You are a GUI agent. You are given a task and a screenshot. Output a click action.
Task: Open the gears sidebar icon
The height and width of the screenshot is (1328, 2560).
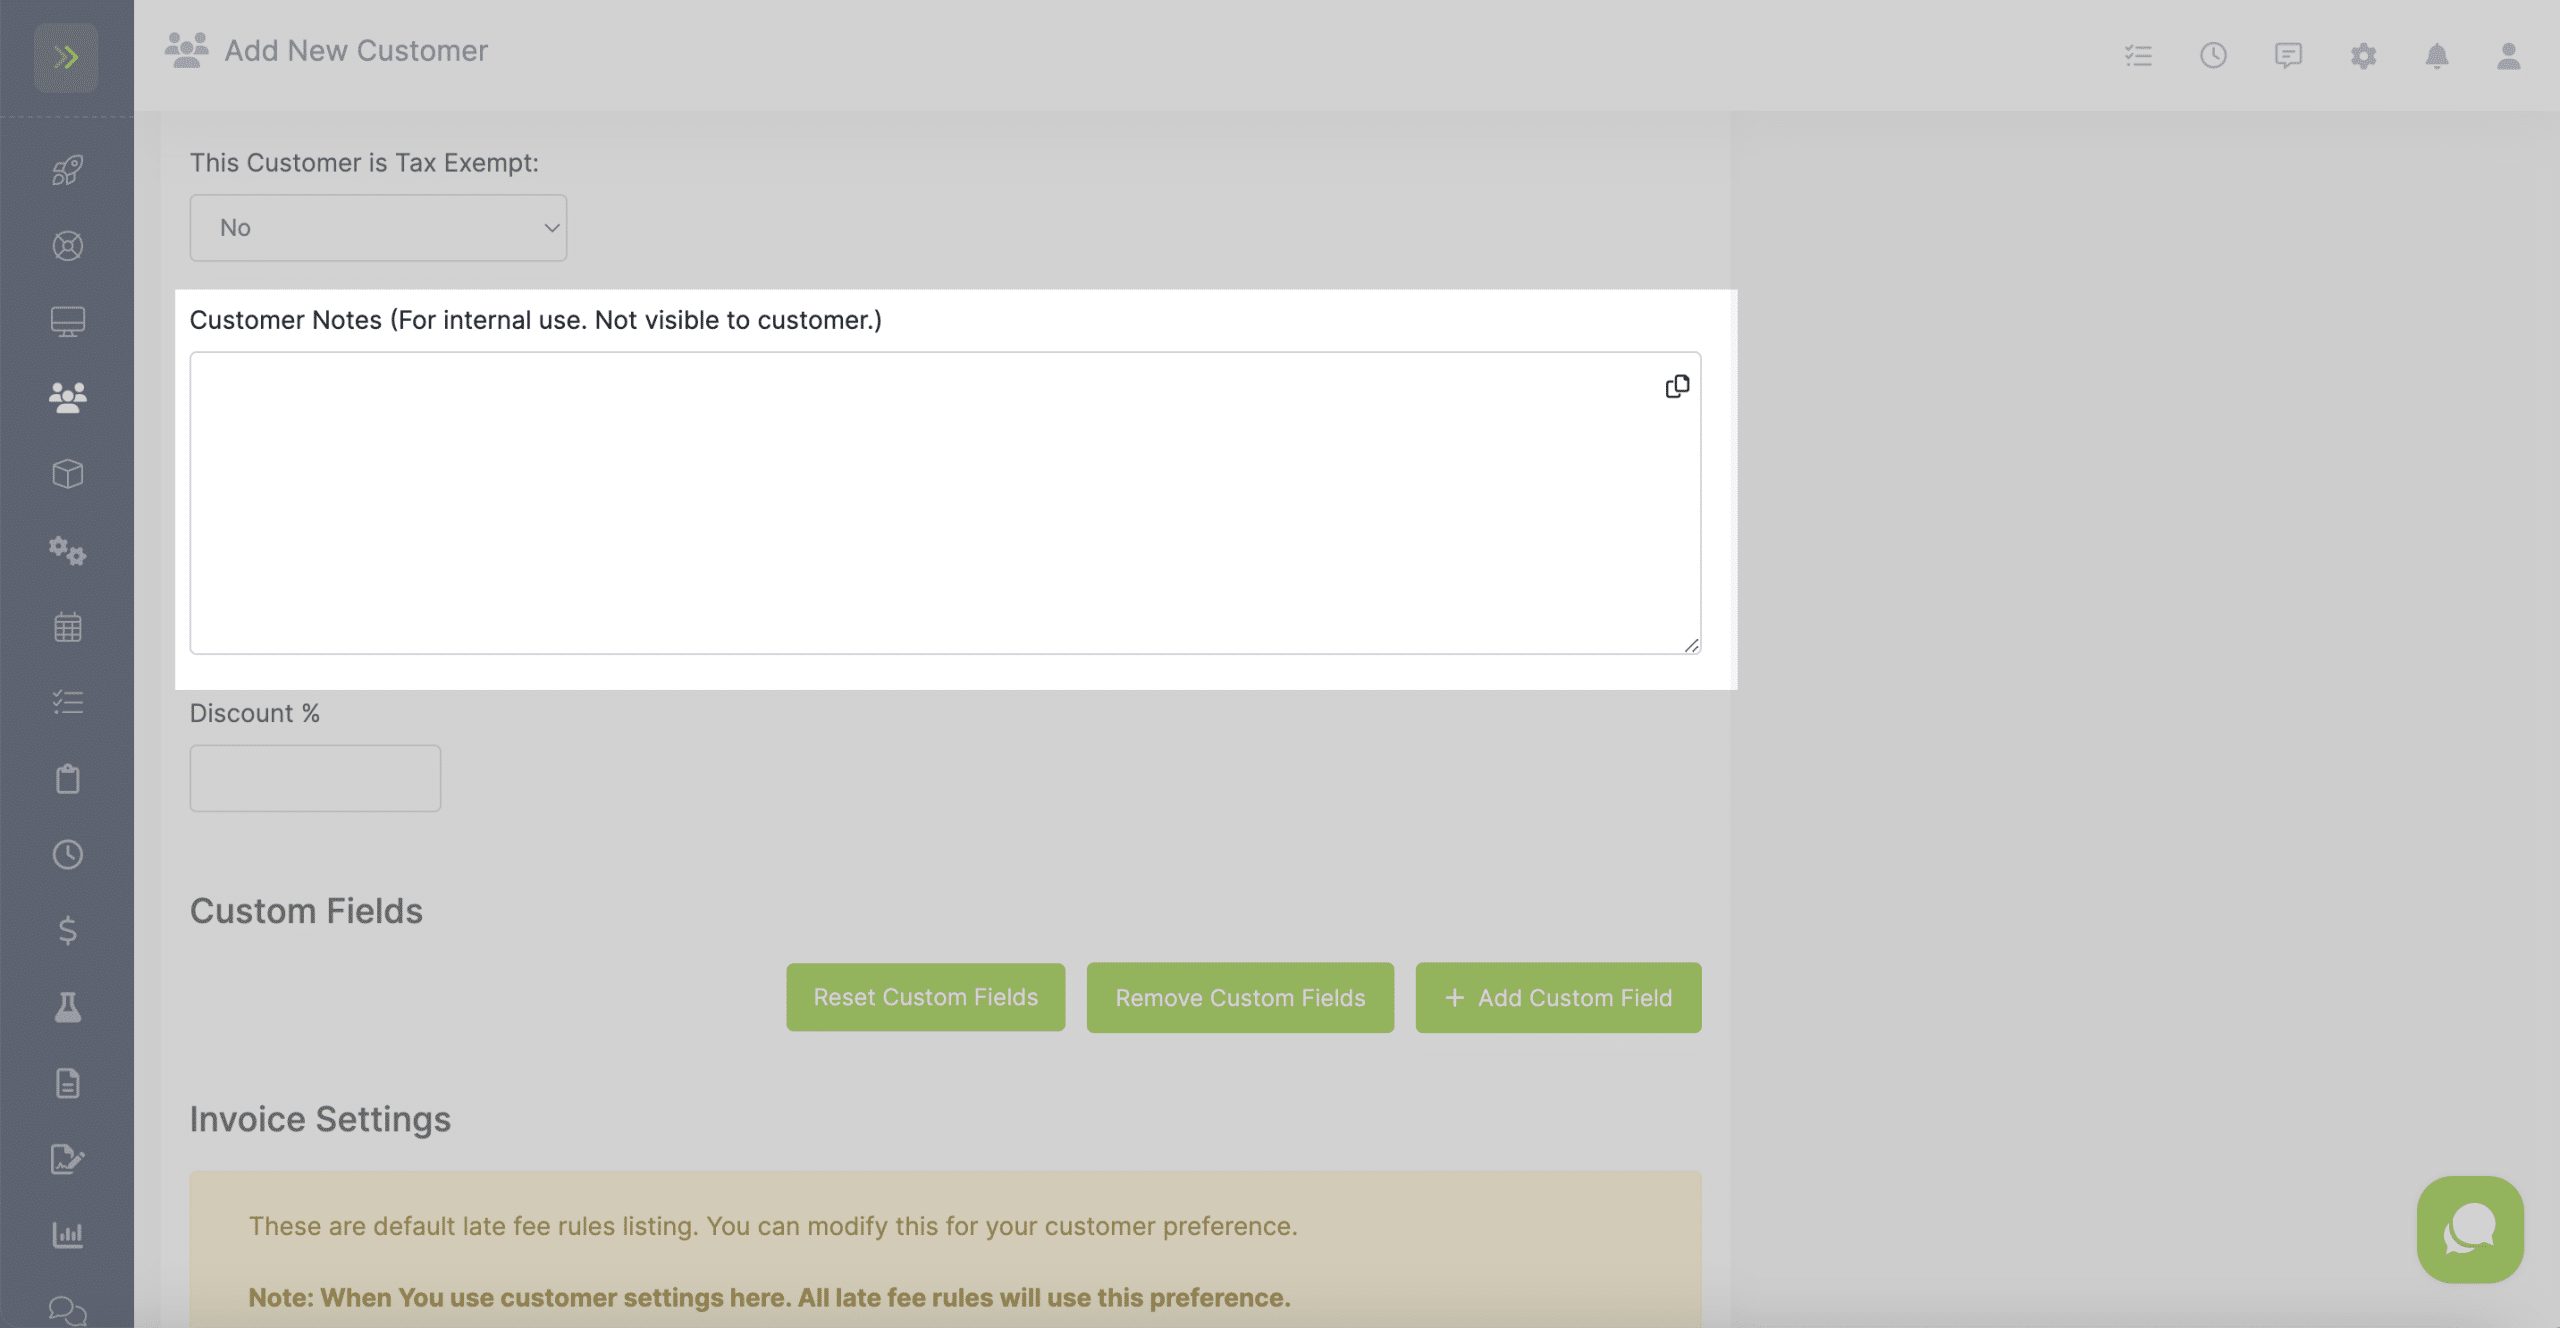point(67,551)
